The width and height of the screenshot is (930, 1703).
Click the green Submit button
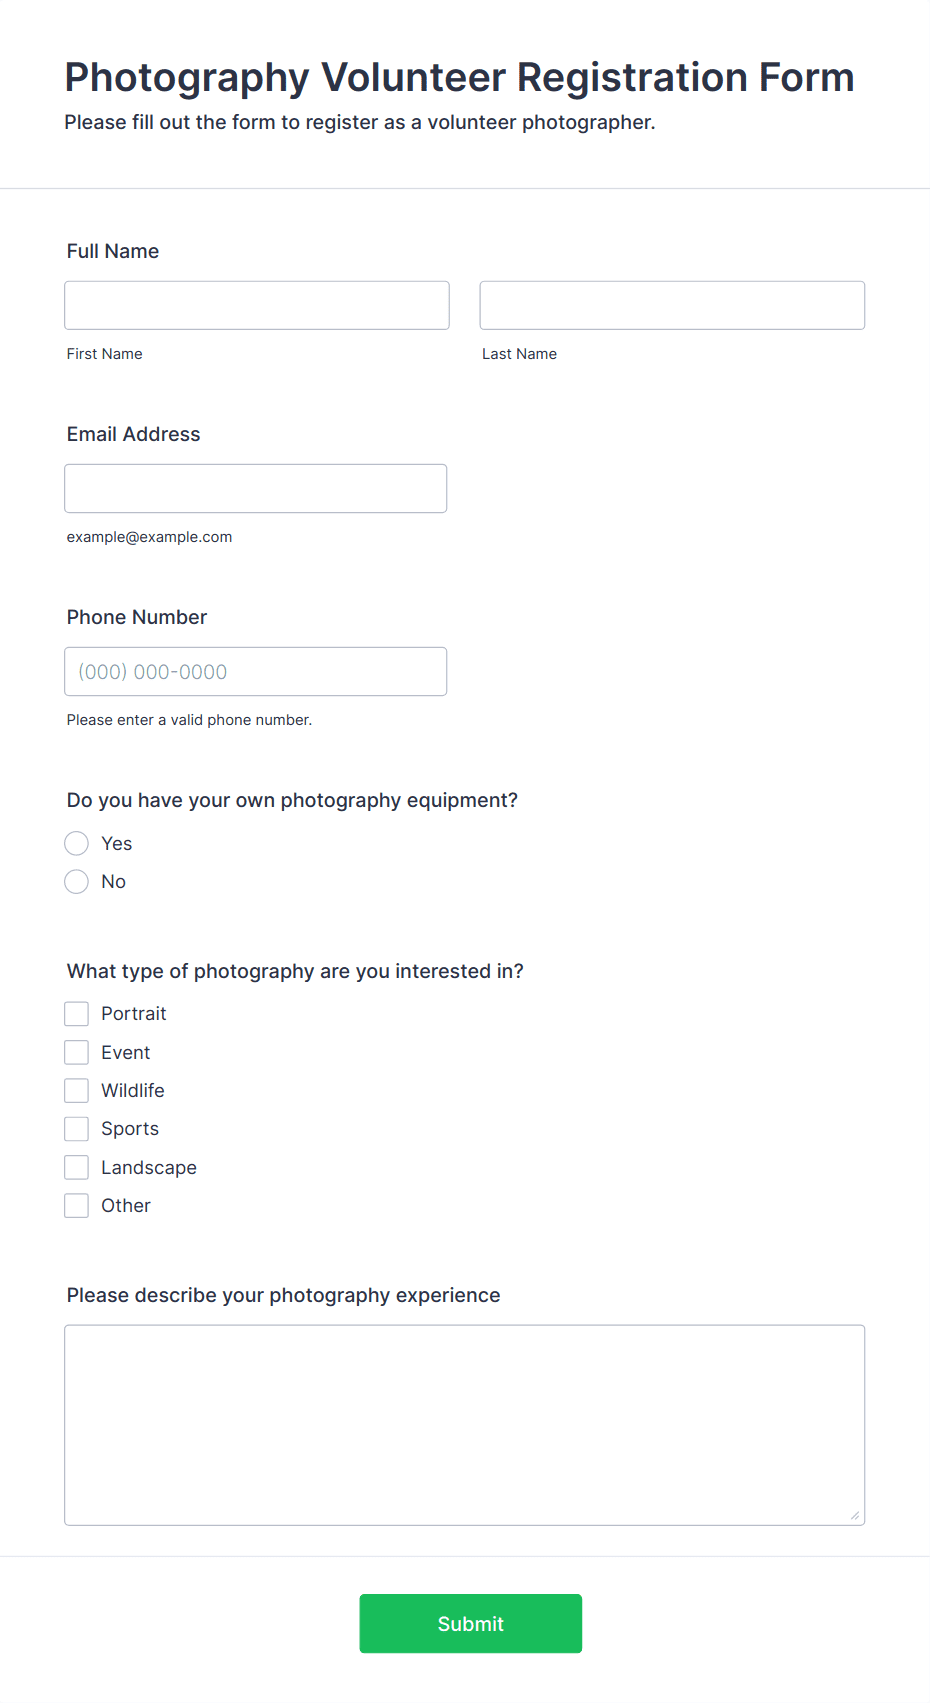coord(471,1623)
